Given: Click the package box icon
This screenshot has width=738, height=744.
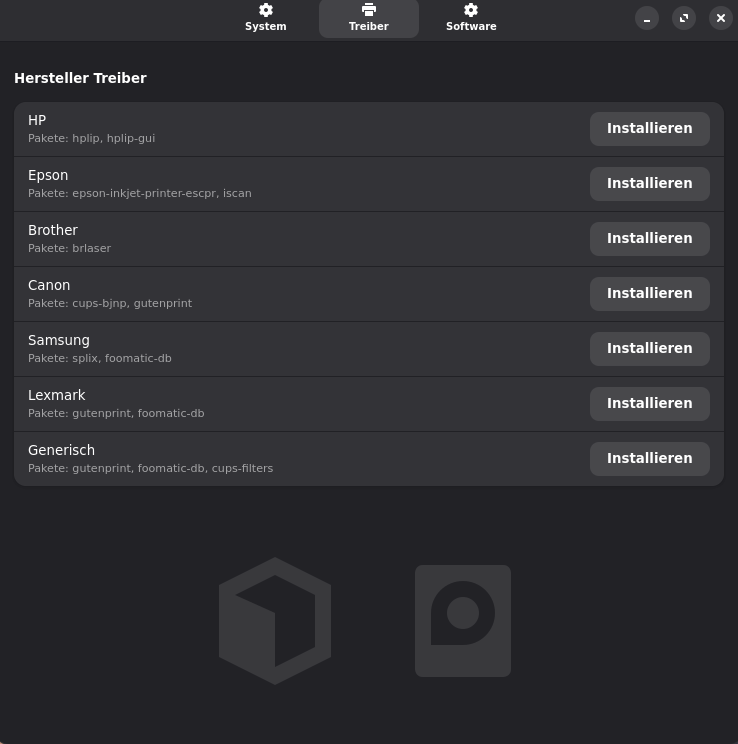Looking at the screenshot, I should click(275, 621).
